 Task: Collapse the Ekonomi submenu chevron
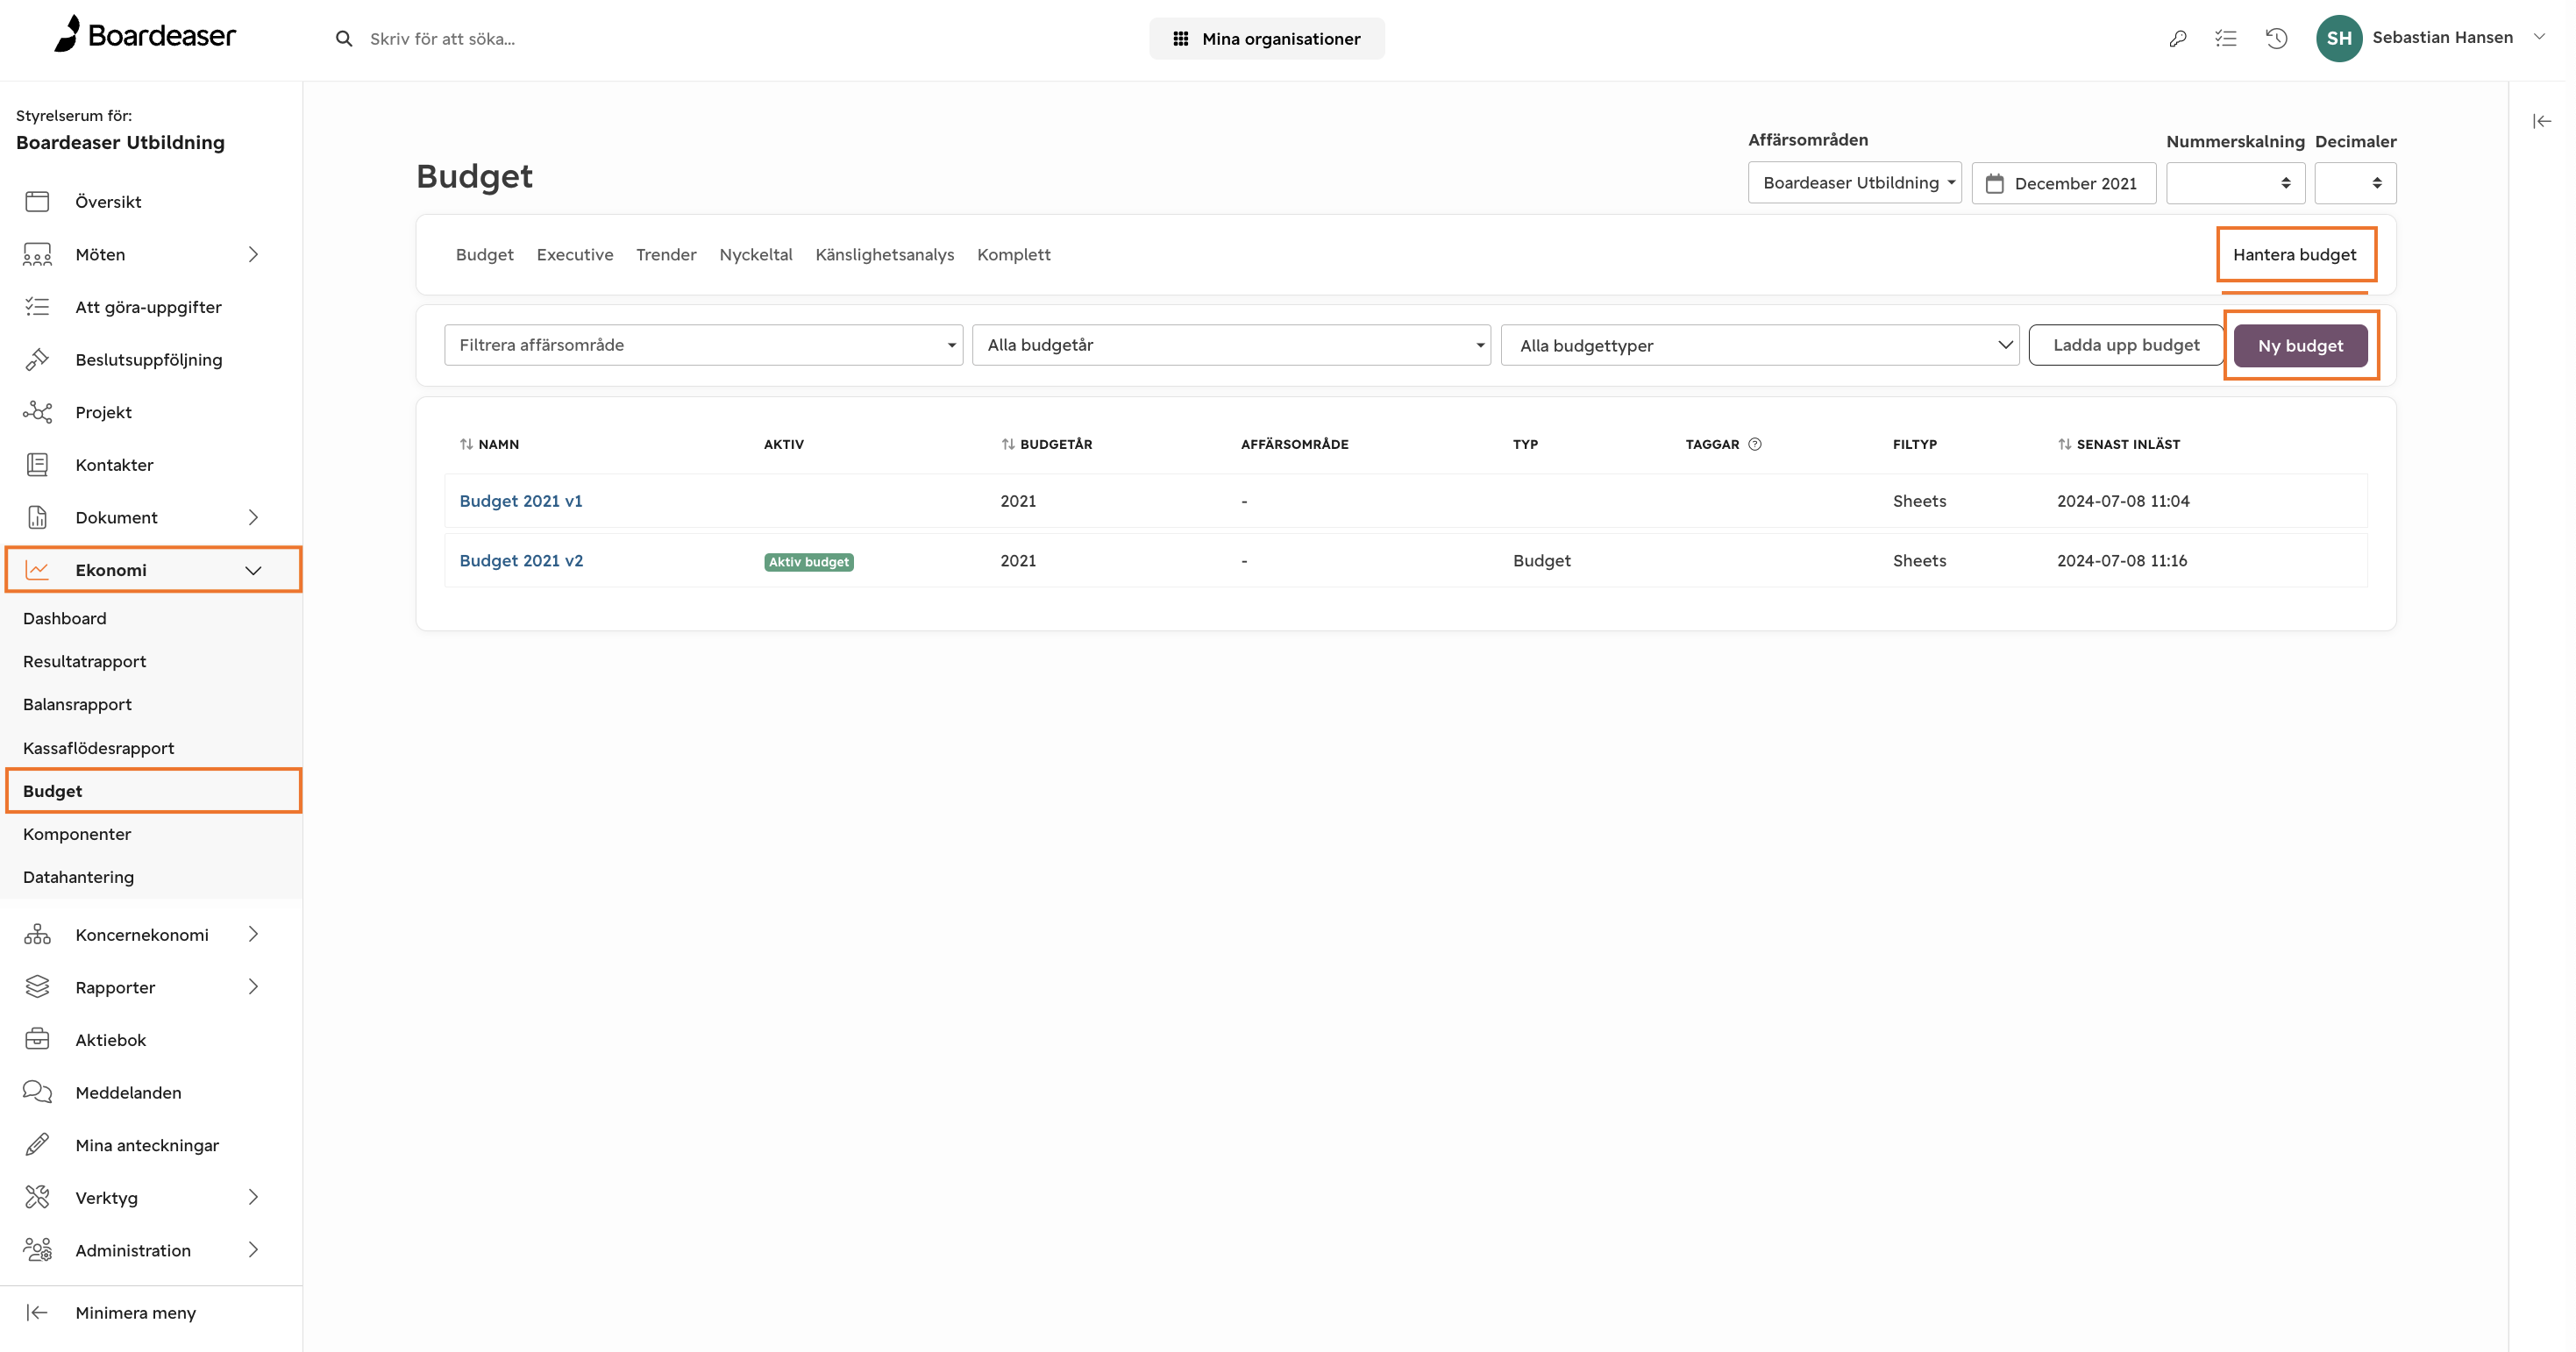coord(253,570)
